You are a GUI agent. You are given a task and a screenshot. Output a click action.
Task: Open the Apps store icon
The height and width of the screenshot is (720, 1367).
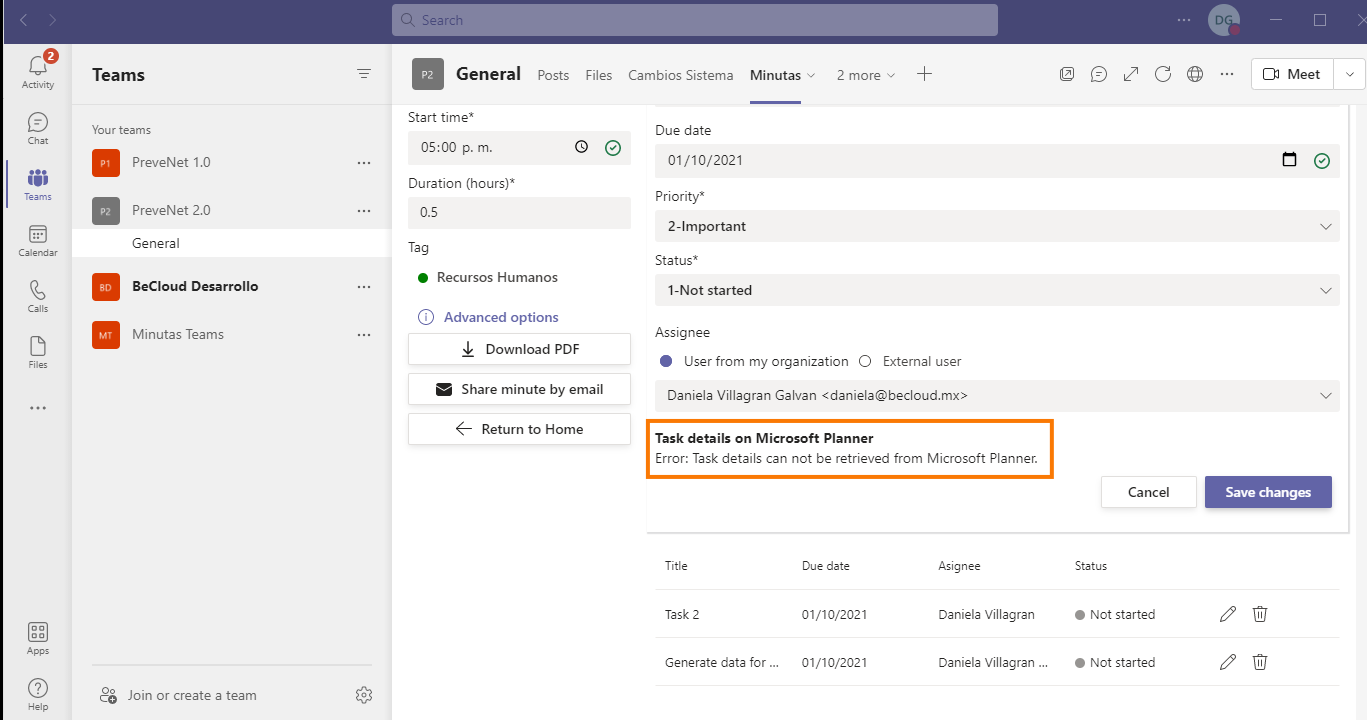(37, 638)
